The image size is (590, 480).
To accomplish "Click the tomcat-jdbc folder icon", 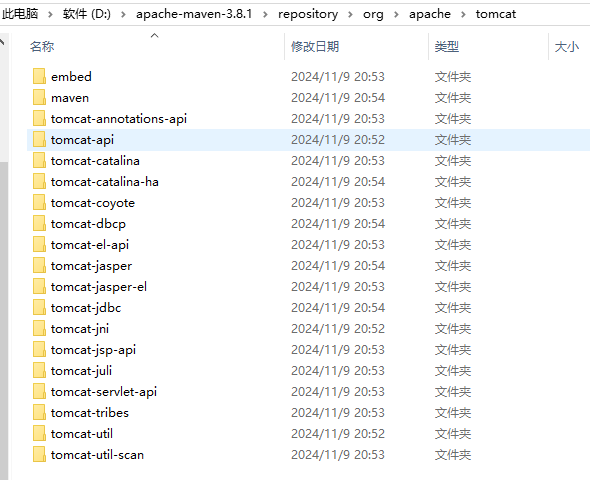I will tap(39, 308).
